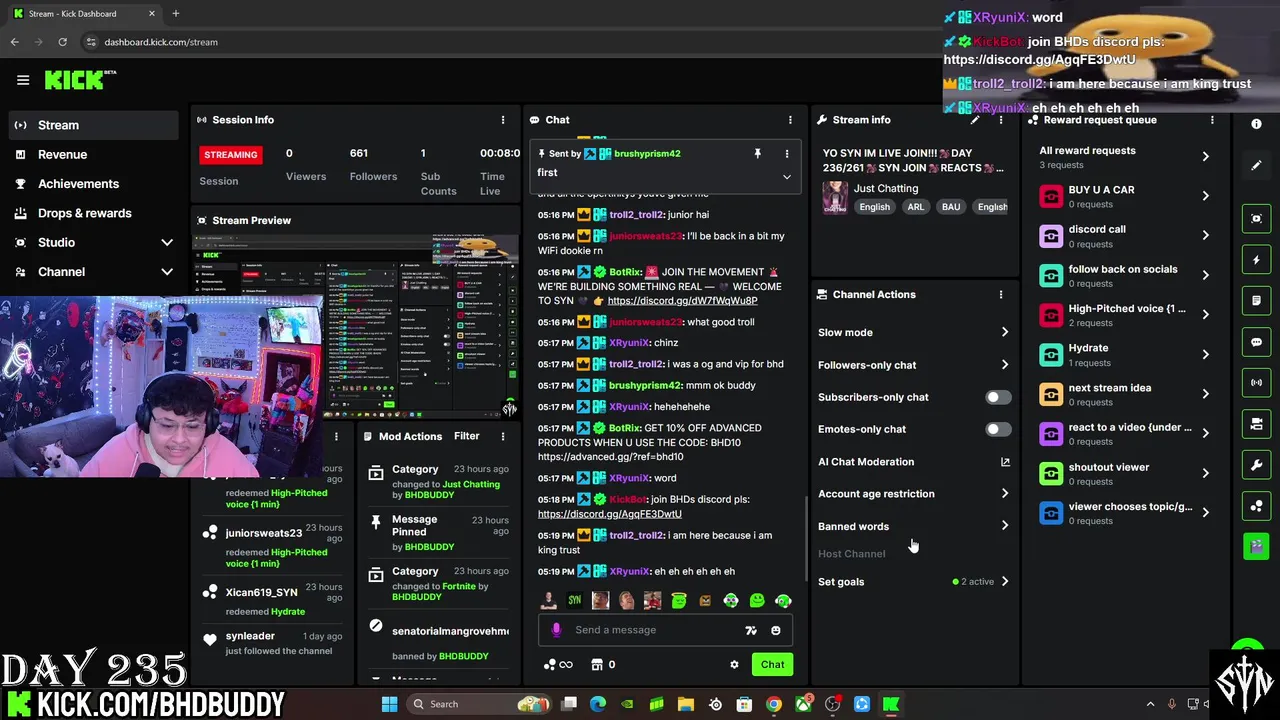This screenshot has height=720, width=1280.
Task: Click the pin icon on the pinned message
Action: coord(757,153)
